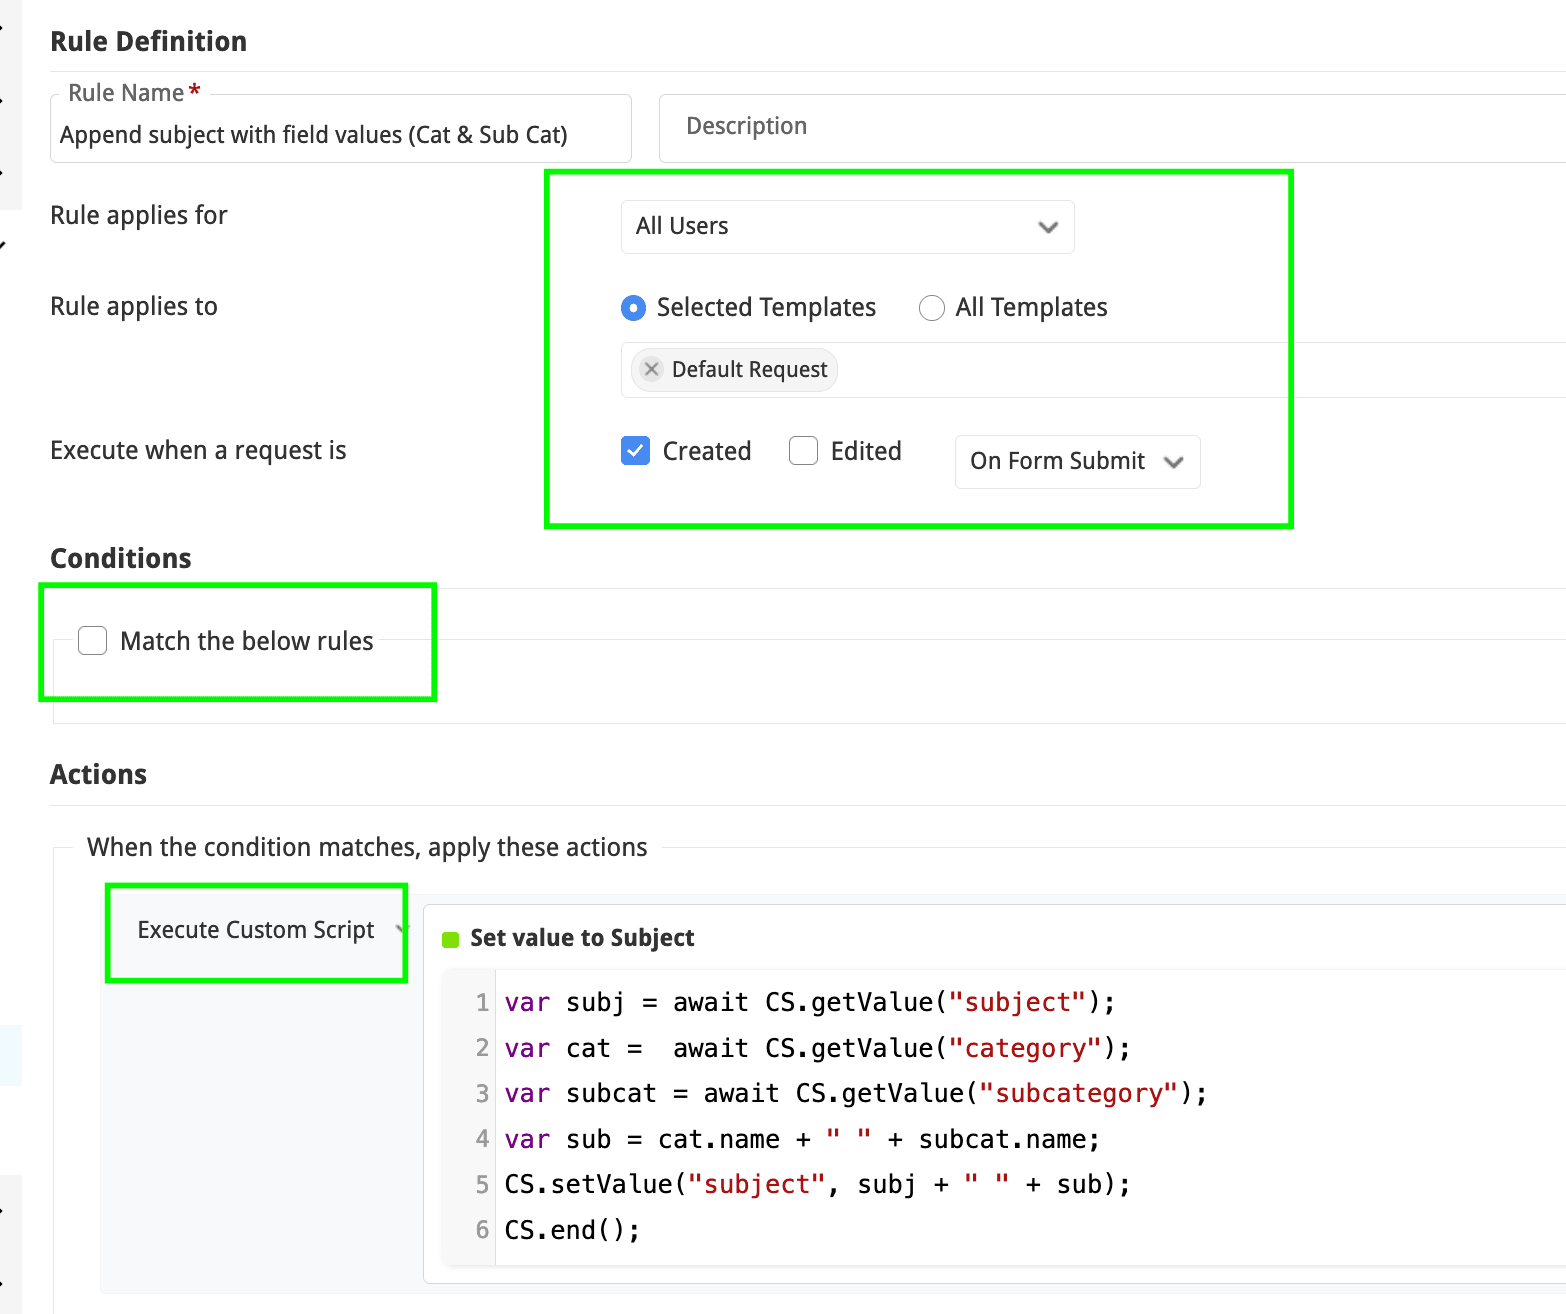Click the CS.end() line in script editor
This screenshot has height=1314, width=1566.
click(571, 1230)
